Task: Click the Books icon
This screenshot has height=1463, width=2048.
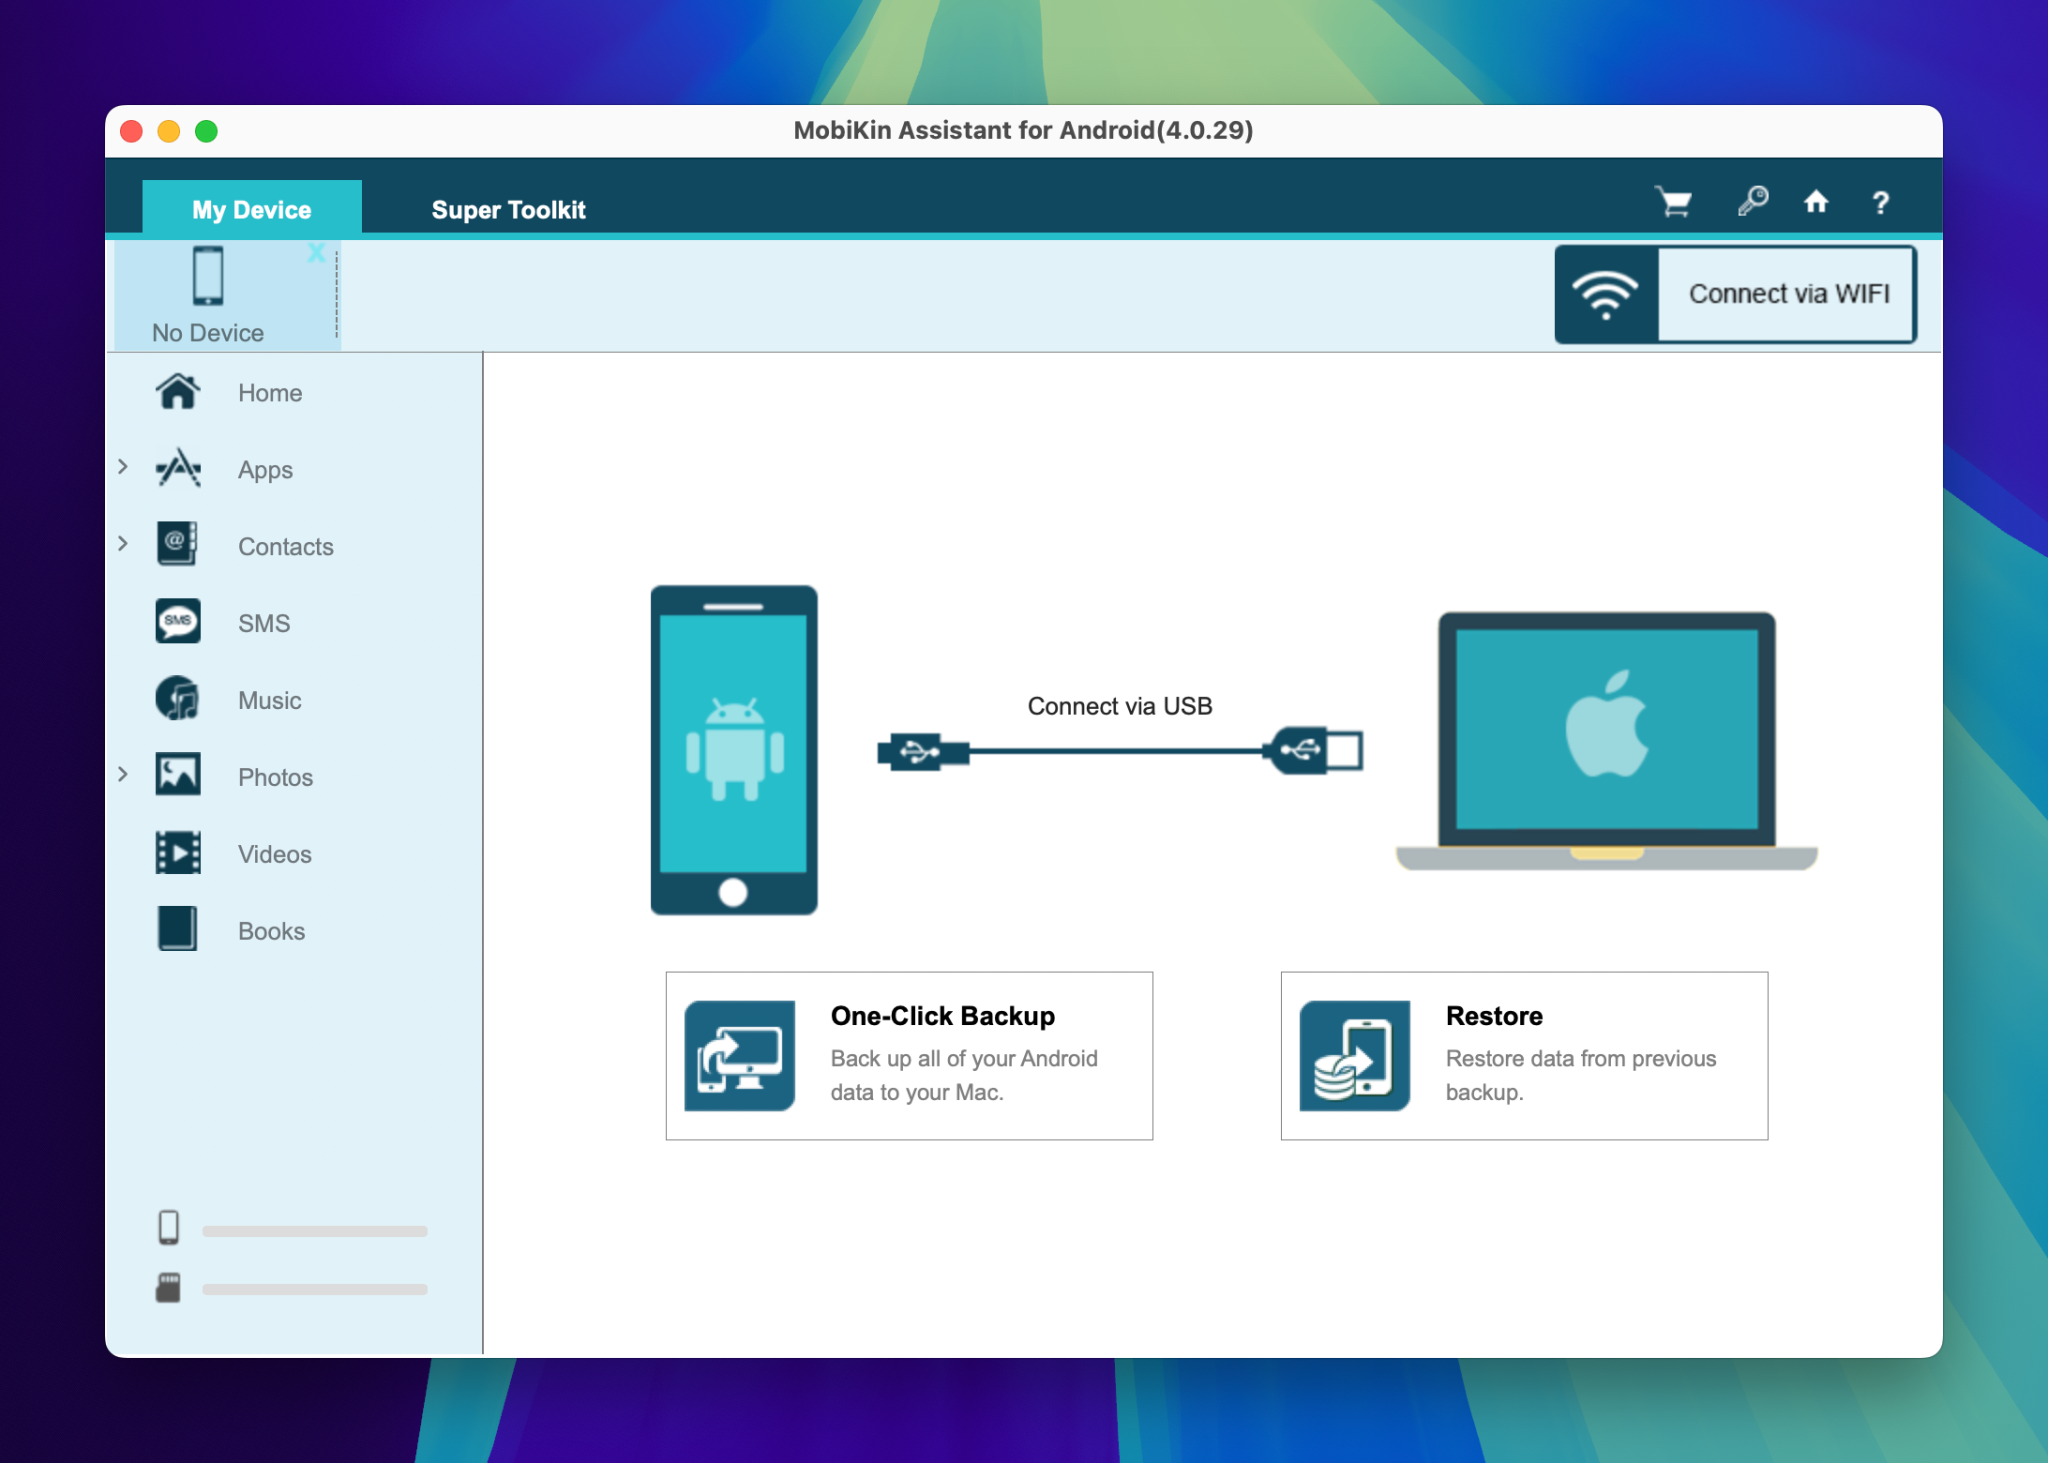Action: [x=178, y=930]
